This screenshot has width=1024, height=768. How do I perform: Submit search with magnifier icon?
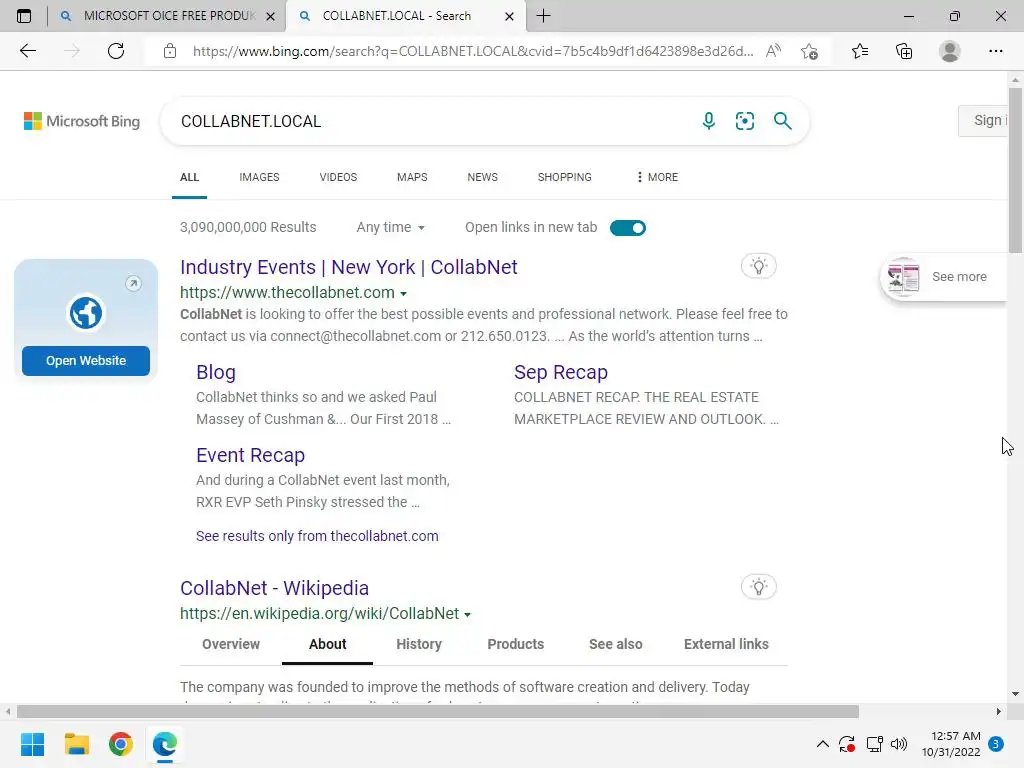click(782, 121)
